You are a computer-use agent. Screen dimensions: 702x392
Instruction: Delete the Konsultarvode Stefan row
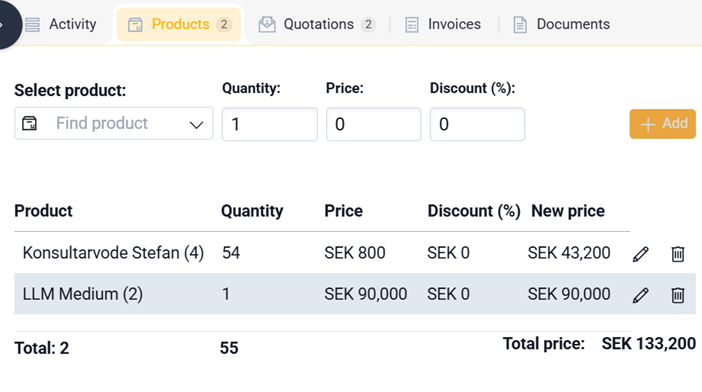coord(678,254)
